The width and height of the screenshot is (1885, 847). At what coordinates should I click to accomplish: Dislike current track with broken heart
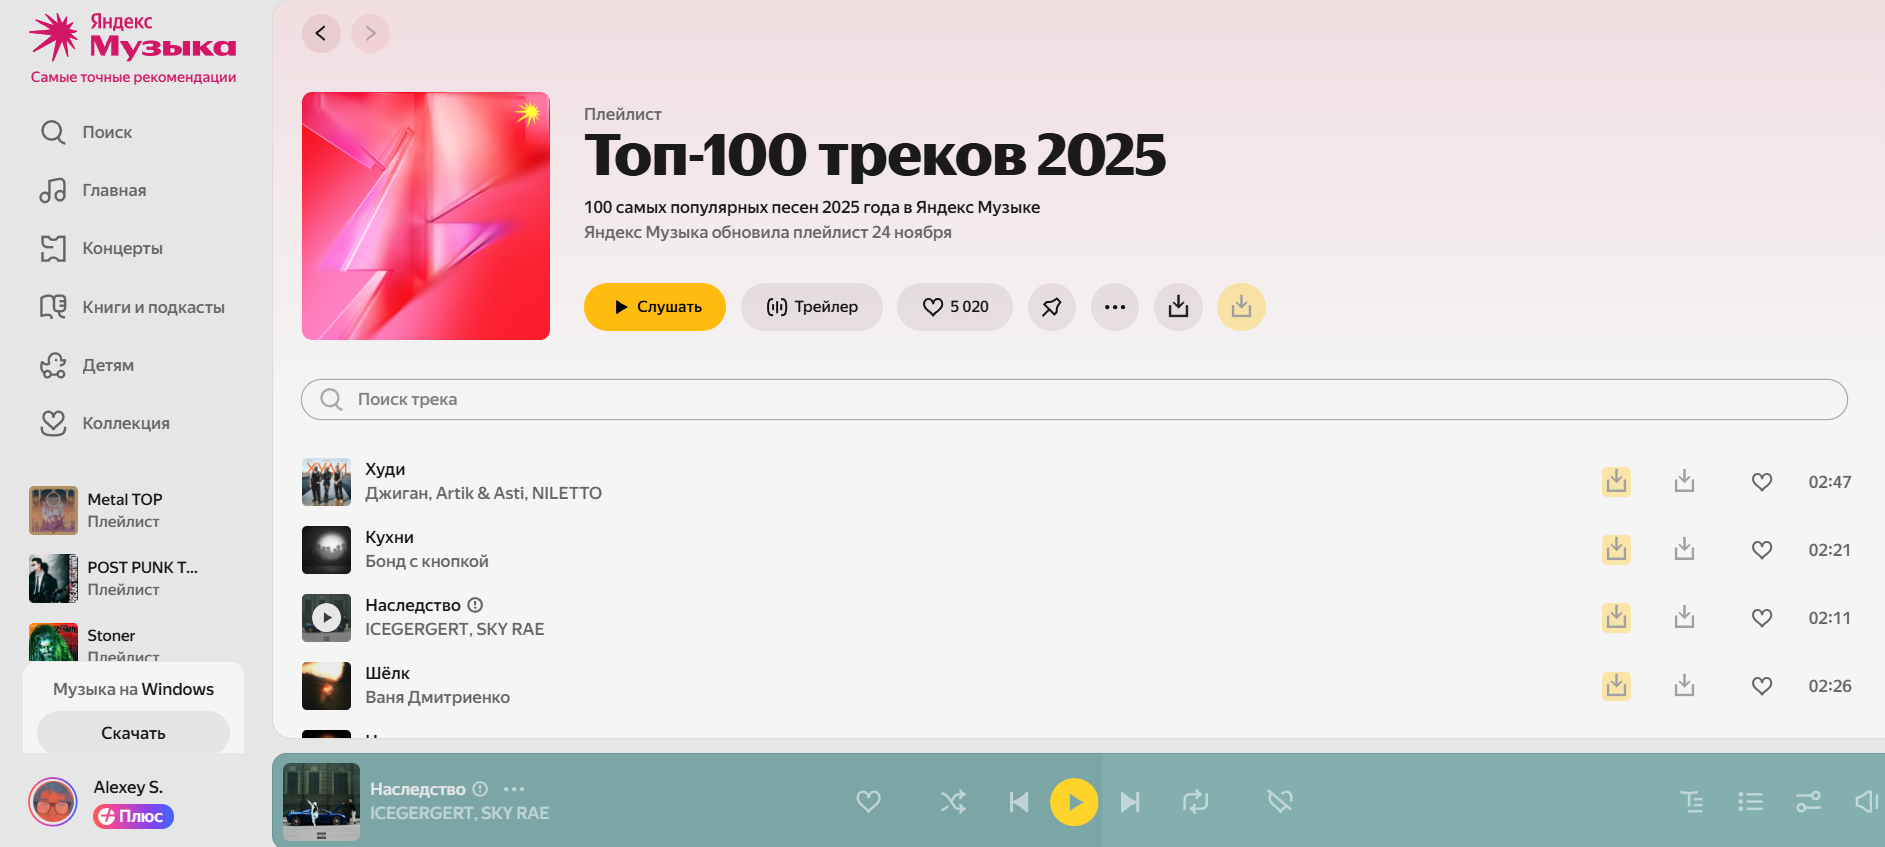click(1280, 801)
